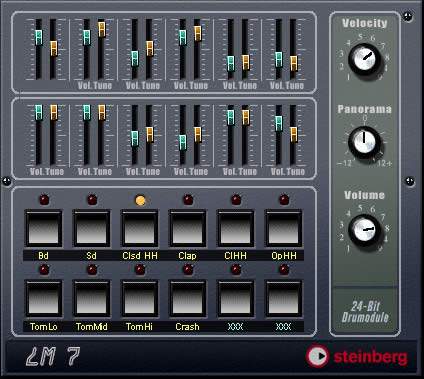Click the orange Tune fader above Crash

point(198,135)
